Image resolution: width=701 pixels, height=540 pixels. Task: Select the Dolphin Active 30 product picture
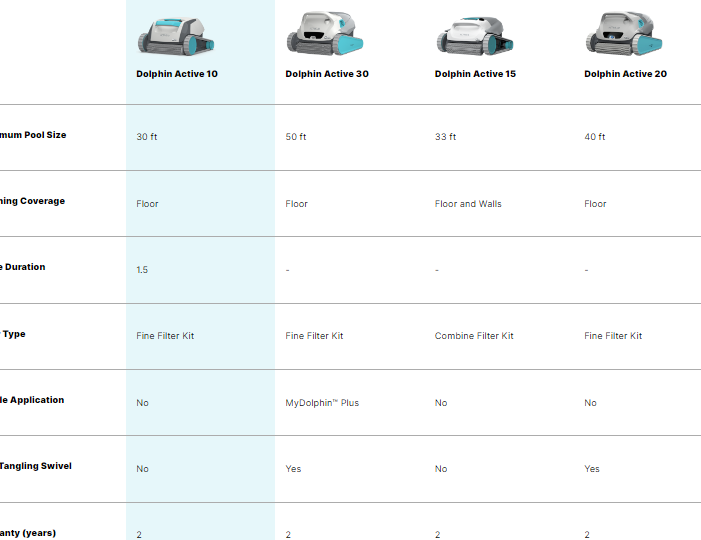[x=325, y=33]
